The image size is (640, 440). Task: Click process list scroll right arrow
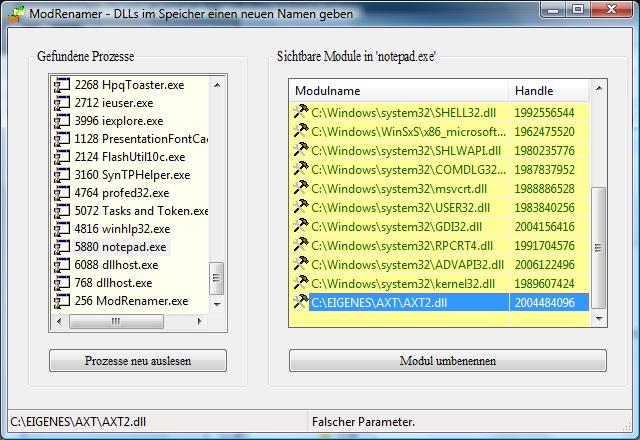[x=199, y=321]
